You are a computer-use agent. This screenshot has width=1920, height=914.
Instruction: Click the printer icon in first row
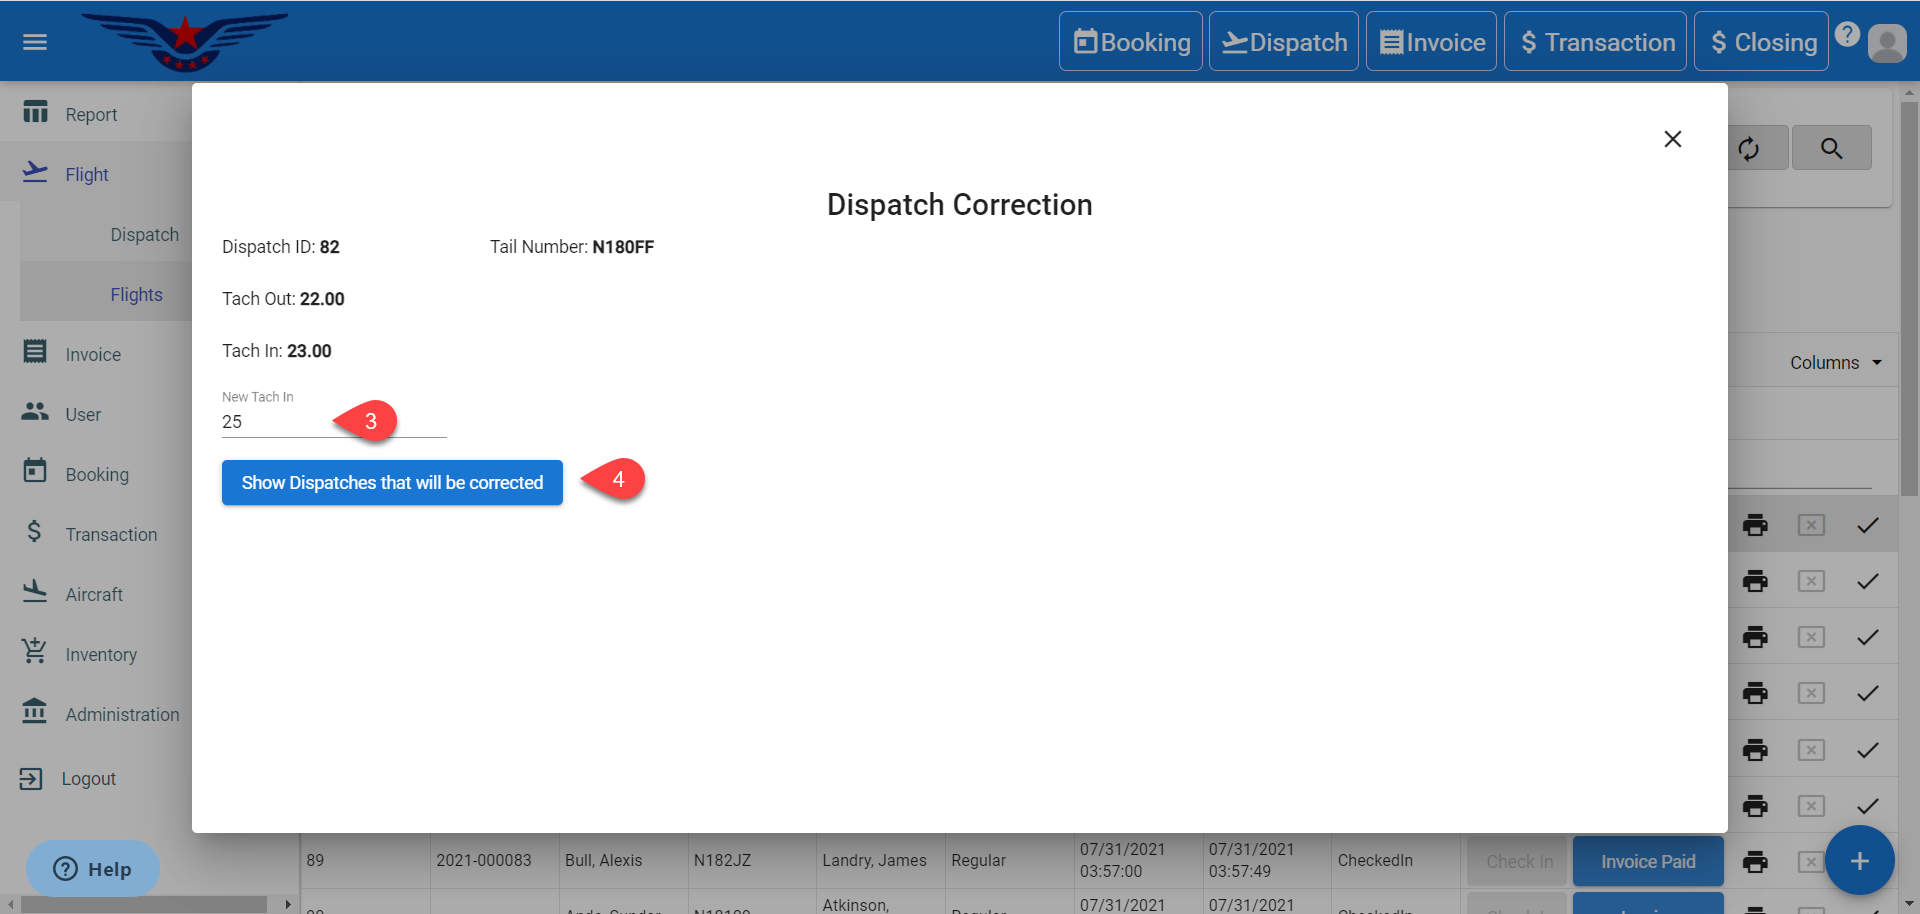tap(1755, 526)
